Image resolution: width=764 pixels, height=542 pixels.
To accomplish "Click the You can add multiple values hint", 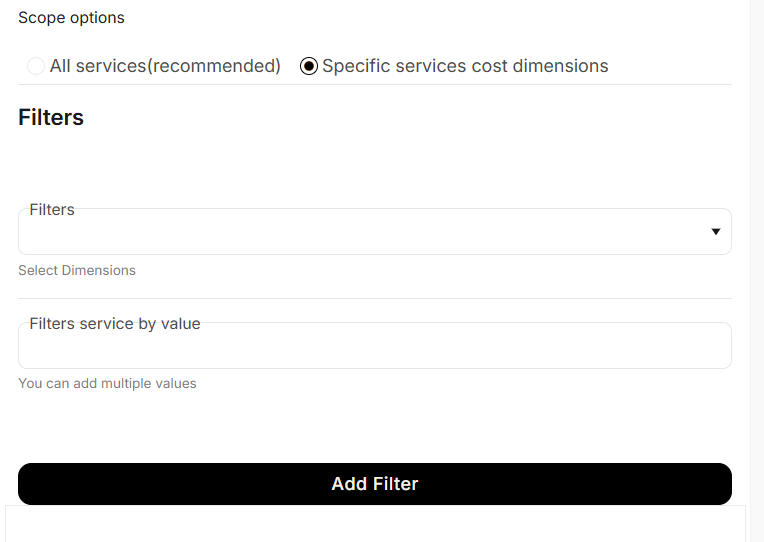I will 107,383.
